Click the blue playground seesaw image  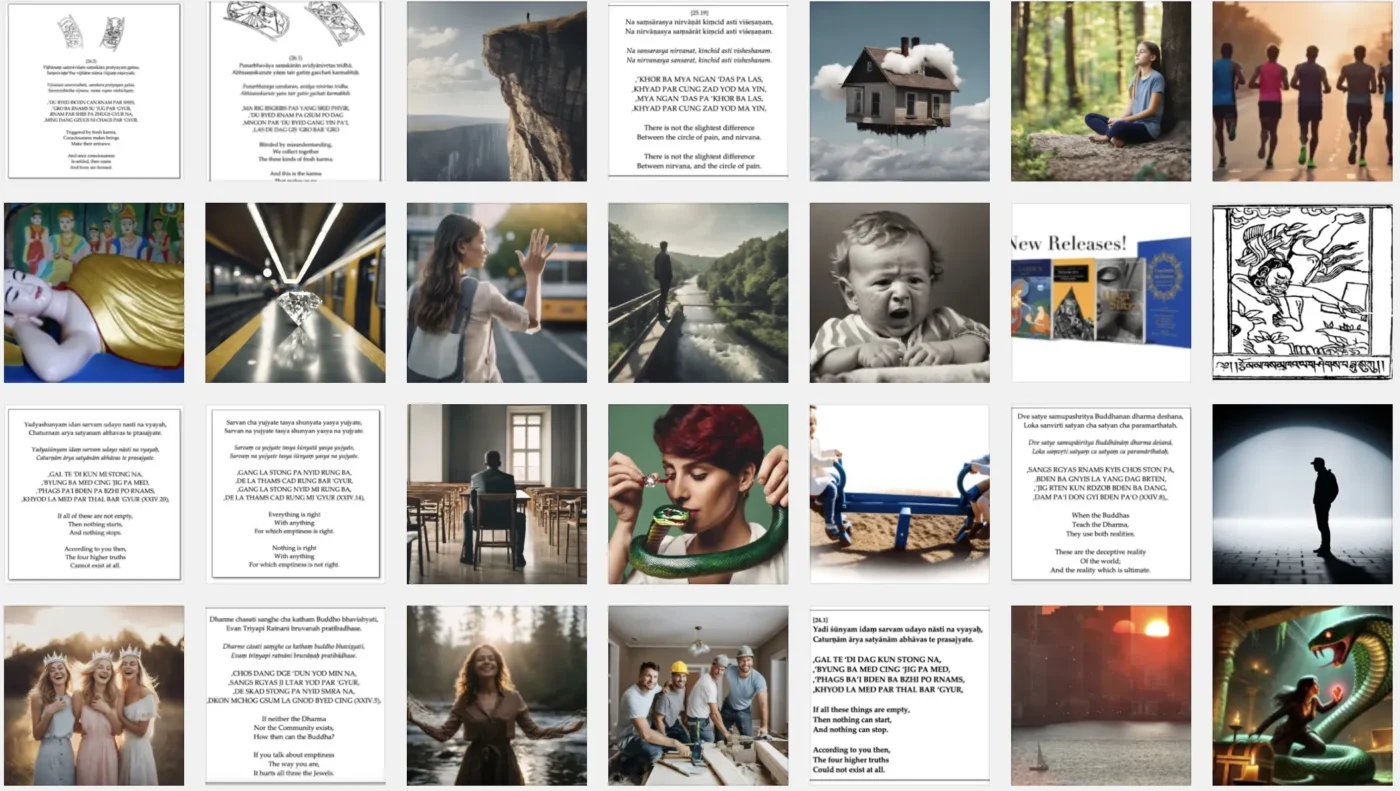(x=899, y=494)
